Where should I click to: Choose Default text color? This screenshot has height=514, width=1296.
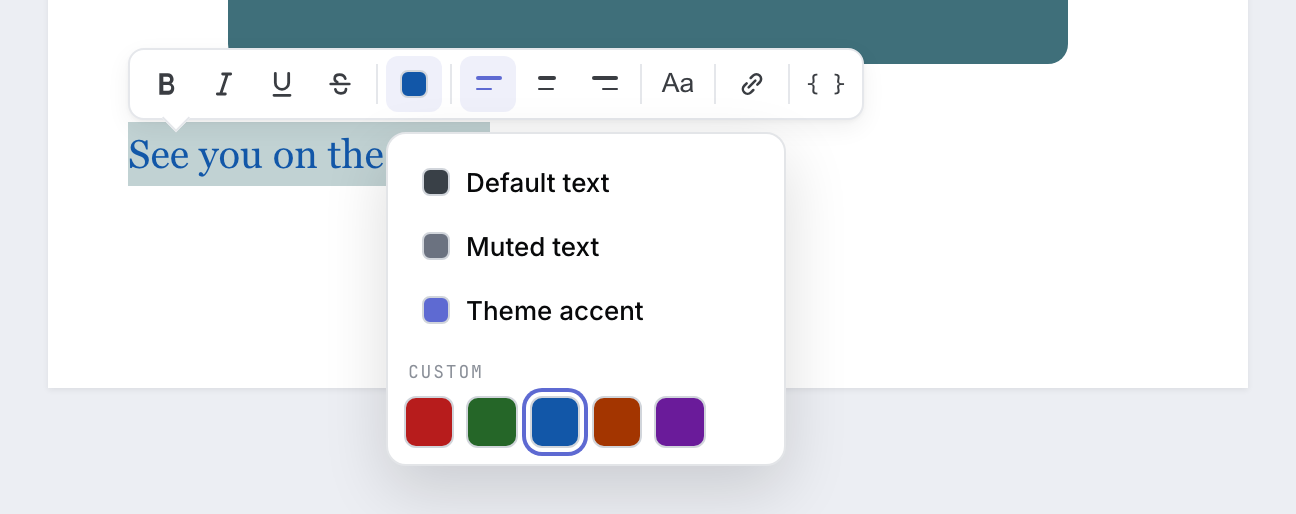click(x=586, y=183)
